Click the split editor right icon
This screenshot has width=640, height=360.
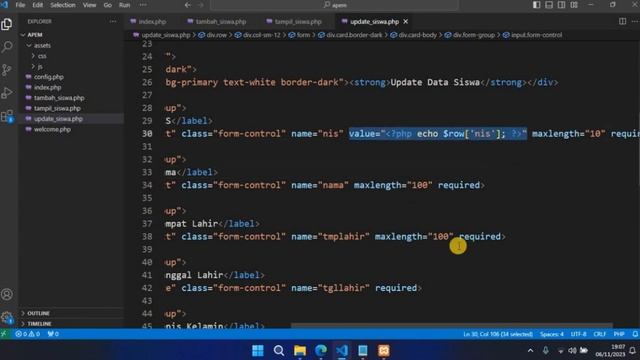[x=622, y=21]
